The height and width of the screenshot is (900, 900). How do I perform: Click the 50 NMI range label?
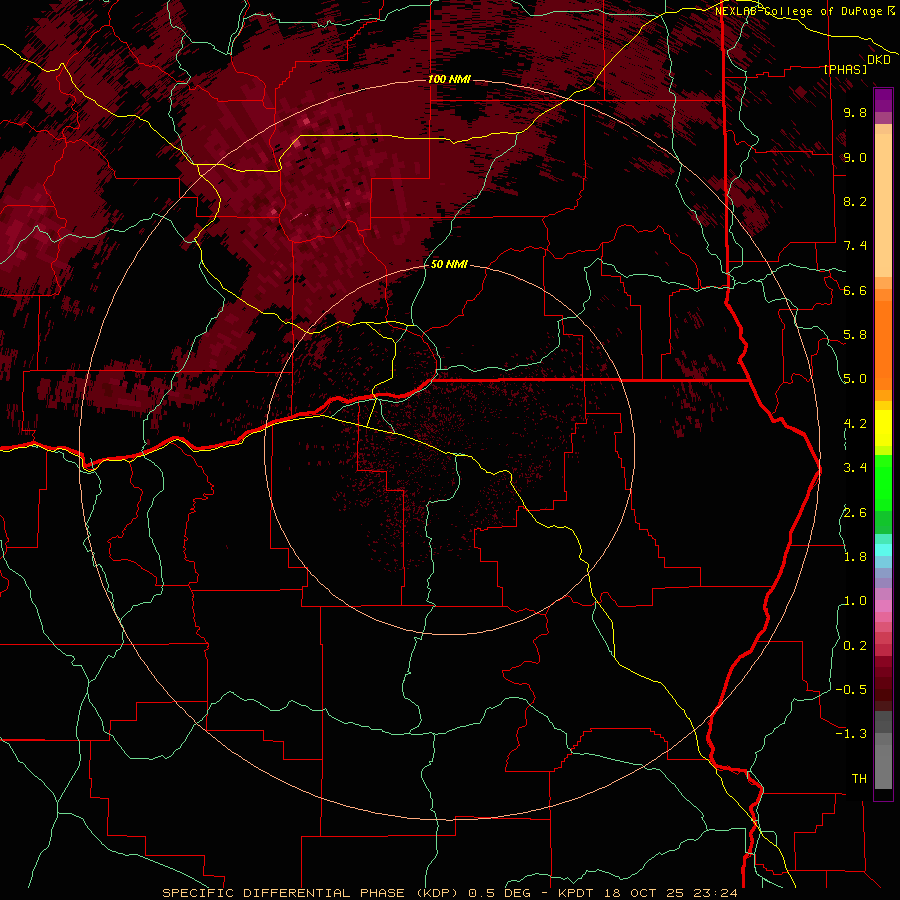pyautogui.click(x=449, y=264)
